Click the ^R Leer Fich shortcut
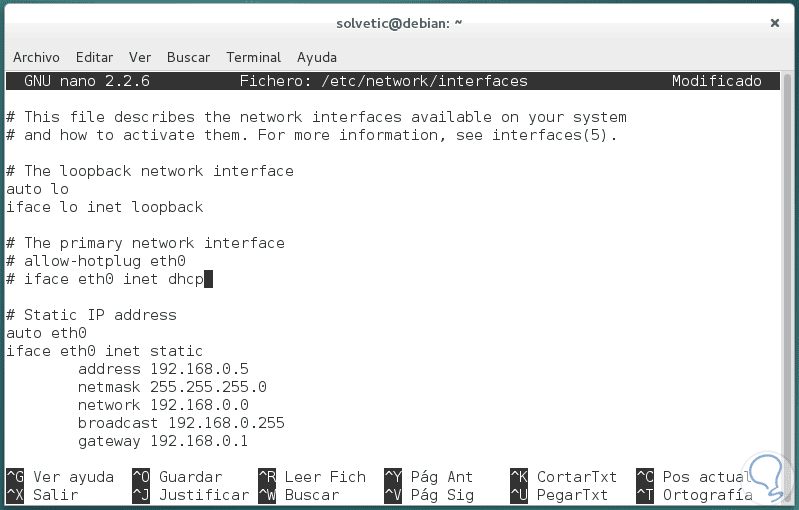Image resolution: width=799 pixels, height=510 pixels. point(312,477)
